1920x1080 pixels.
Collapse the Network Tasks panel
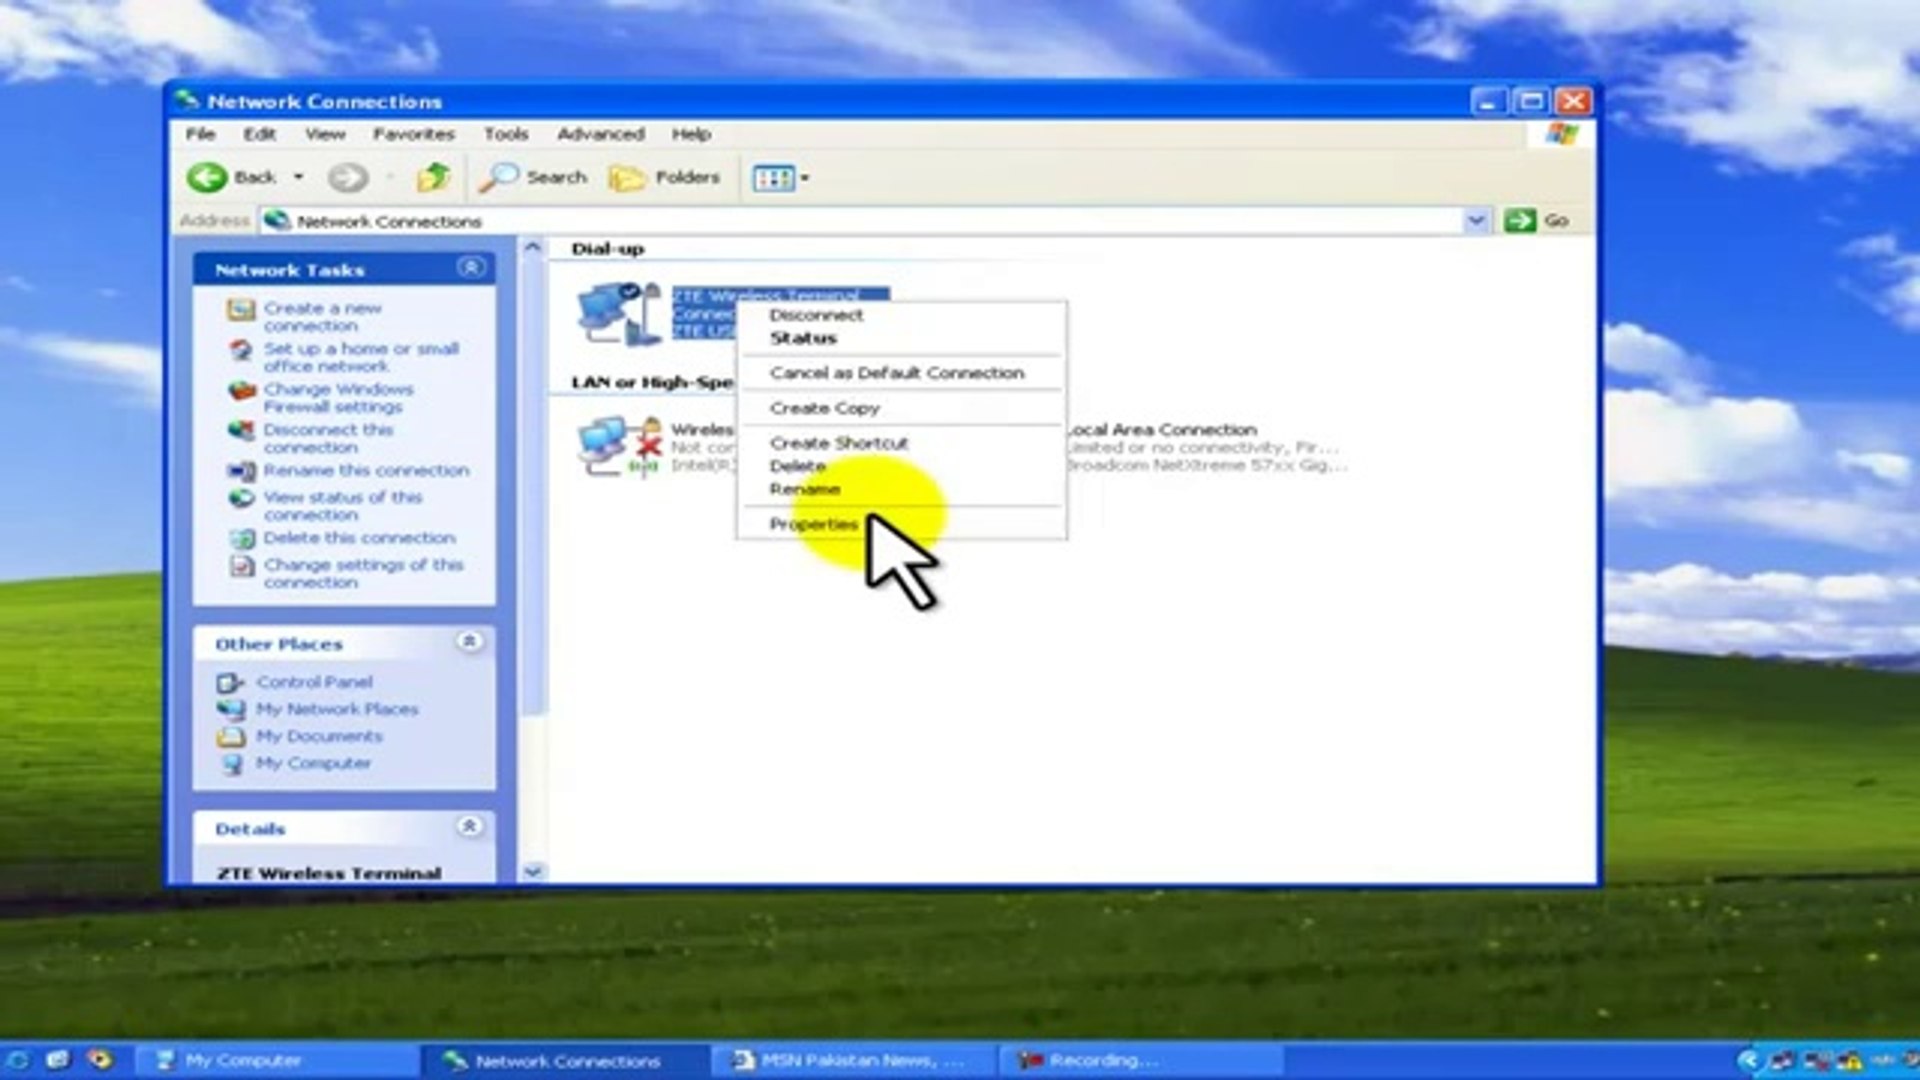point(470,268)
